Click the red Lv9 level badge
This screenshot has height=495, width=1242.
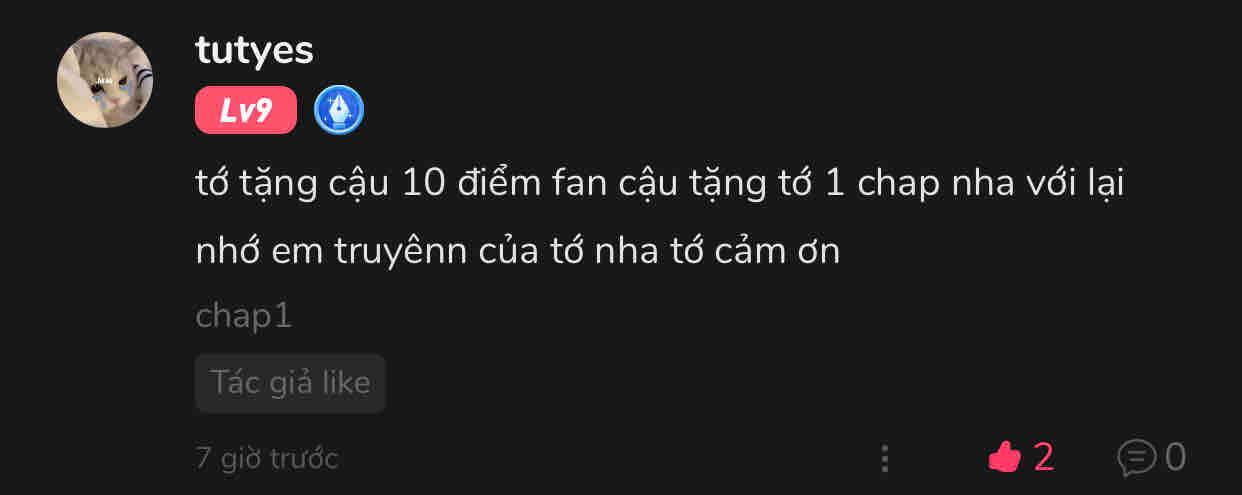(246, 110)
